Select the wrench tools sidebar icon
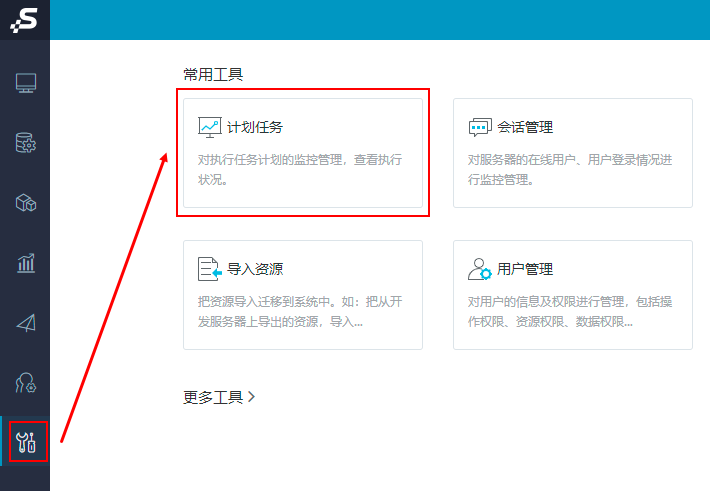The image size is (710, 491). tap(26, 442)
